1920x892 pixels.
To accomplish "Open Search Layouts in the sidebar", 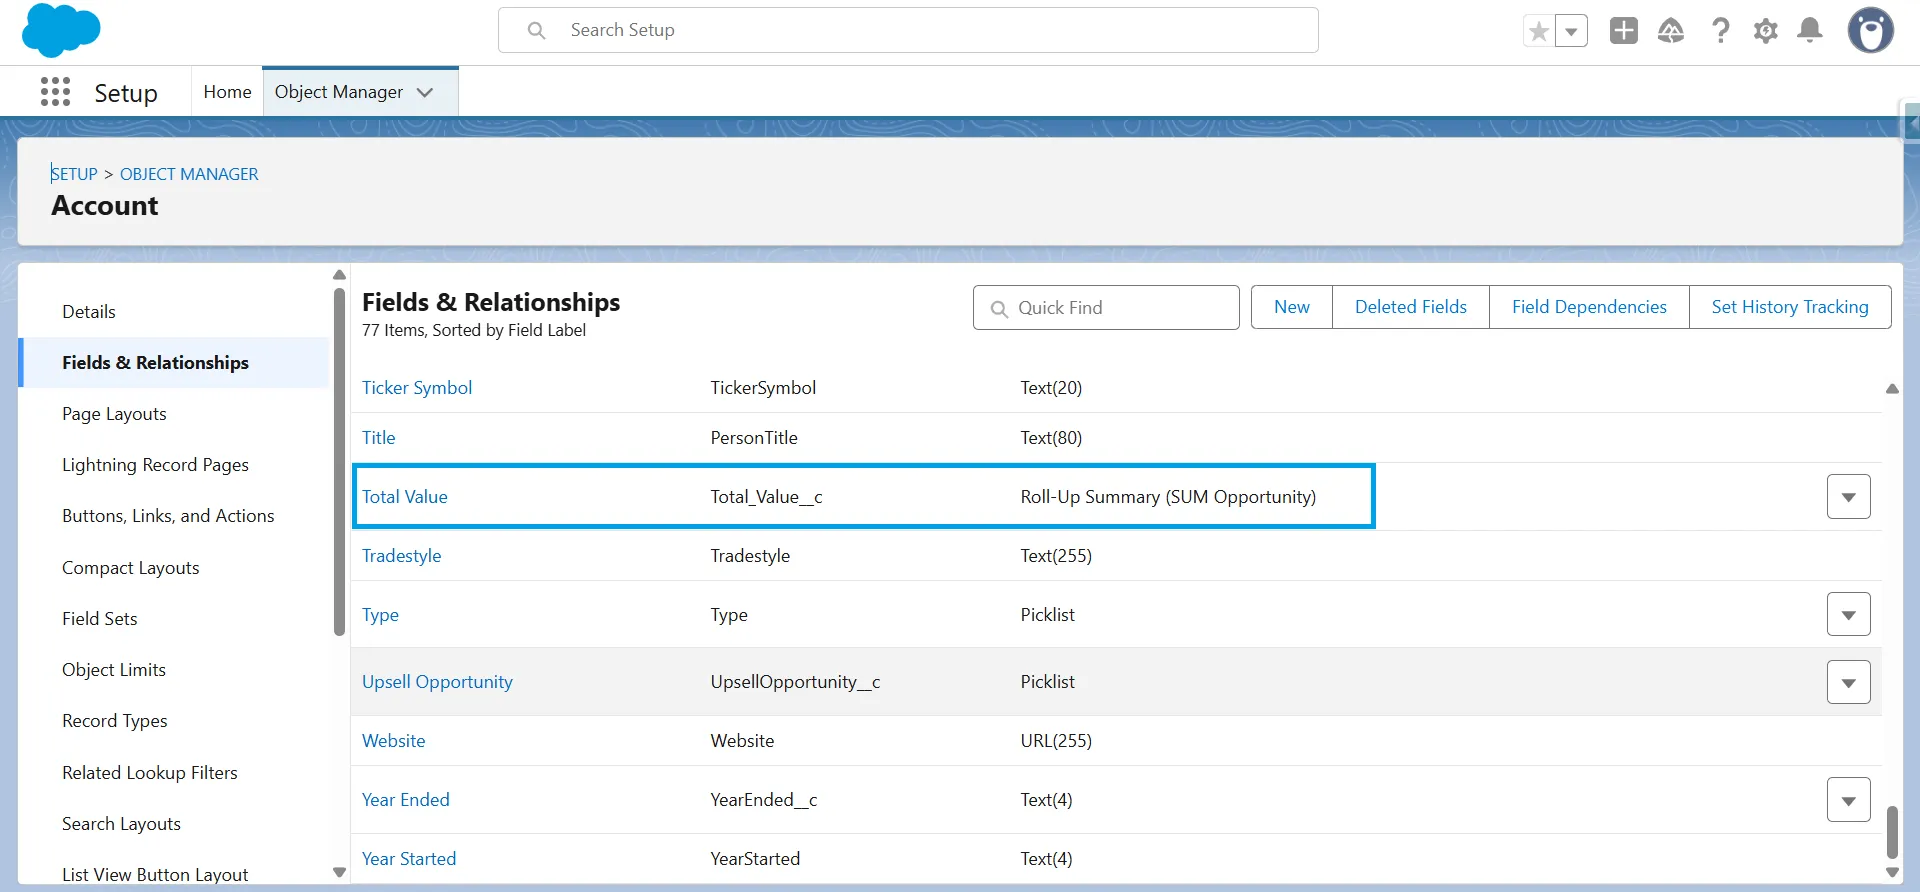I will coord(121,824).
